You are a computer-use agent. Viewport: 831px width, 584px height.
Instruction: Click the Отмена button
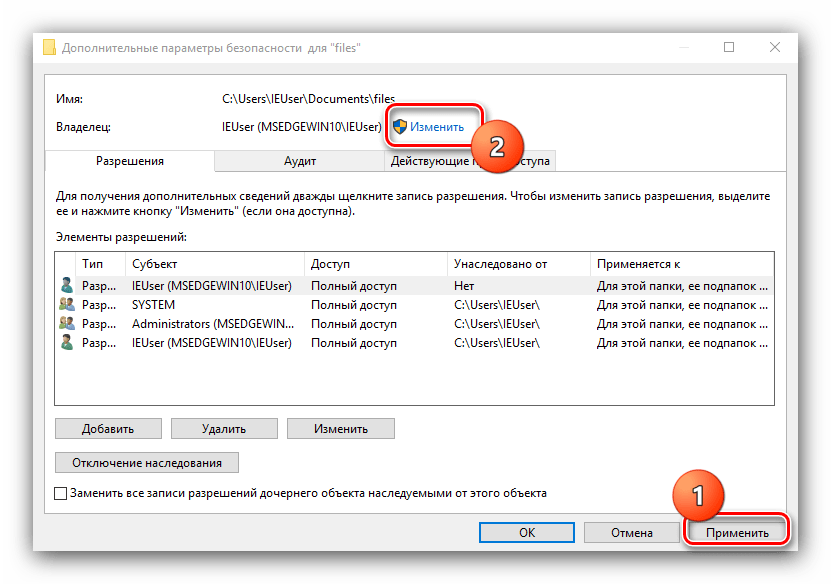(630, 533)
